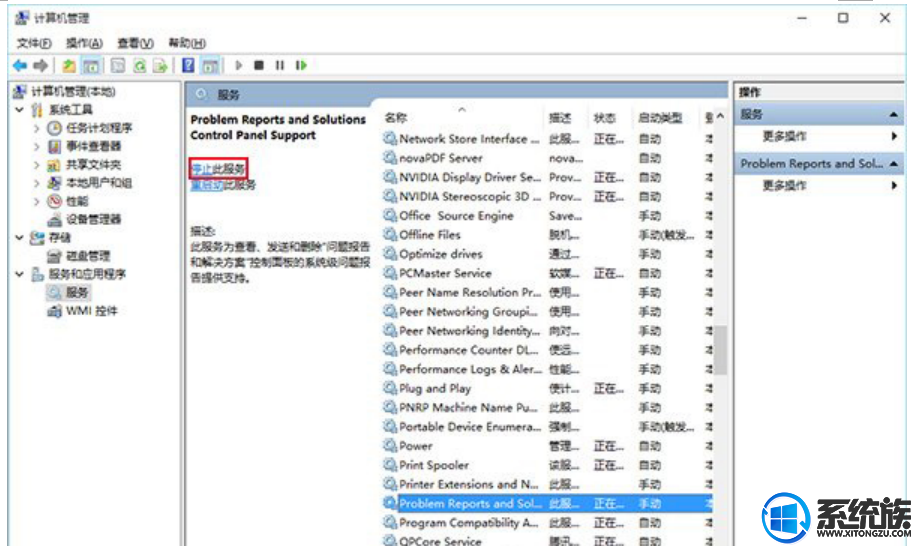911x546 pixels.
Task: Select Peer Networking Identity service row
Action: coord(547,331)
